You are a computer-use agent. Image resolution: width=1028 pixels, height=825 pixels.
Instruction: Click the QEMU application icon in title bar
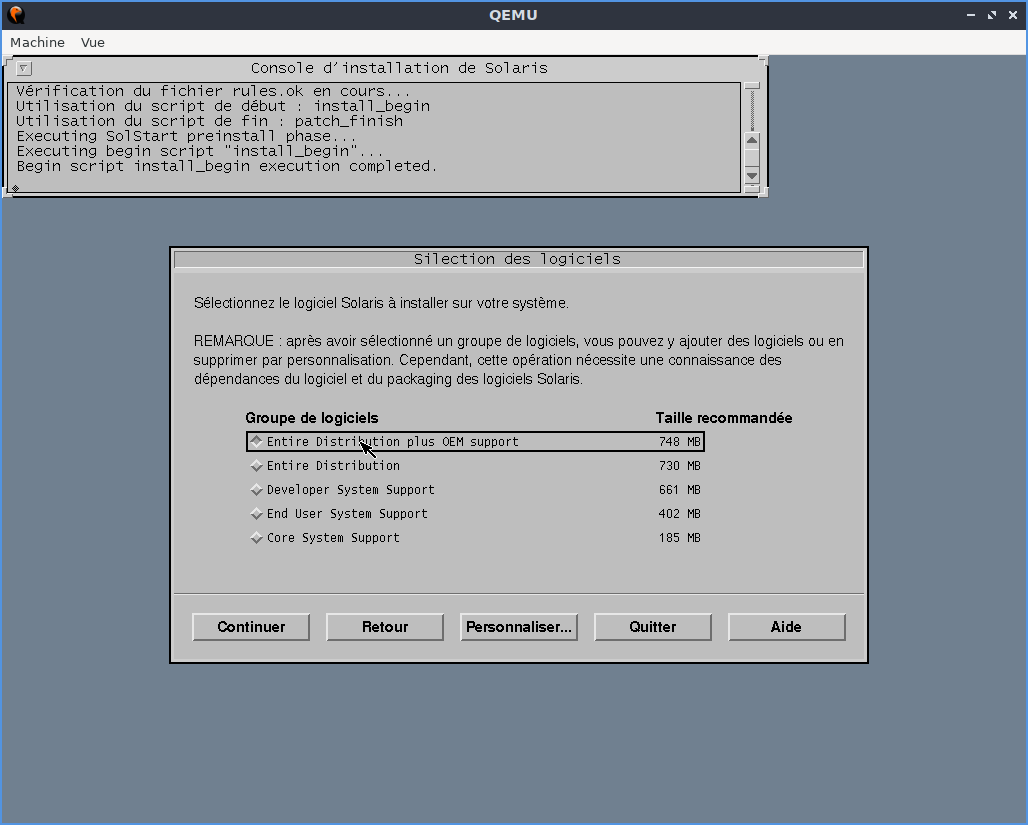(x=16, y=14)
